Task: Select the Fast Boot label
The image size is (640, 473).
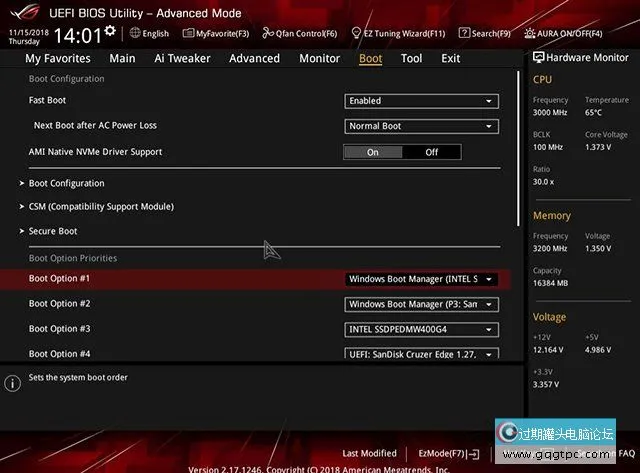Action: click(x=47, y=100)
